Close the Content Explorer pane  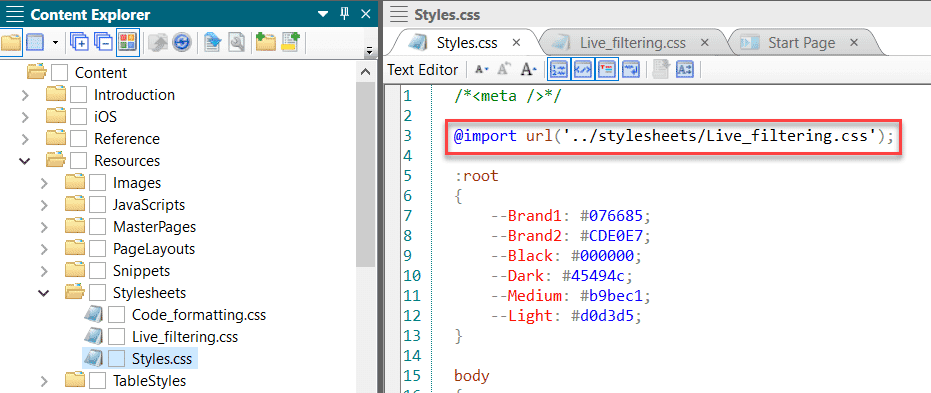[x=366, y=14]
